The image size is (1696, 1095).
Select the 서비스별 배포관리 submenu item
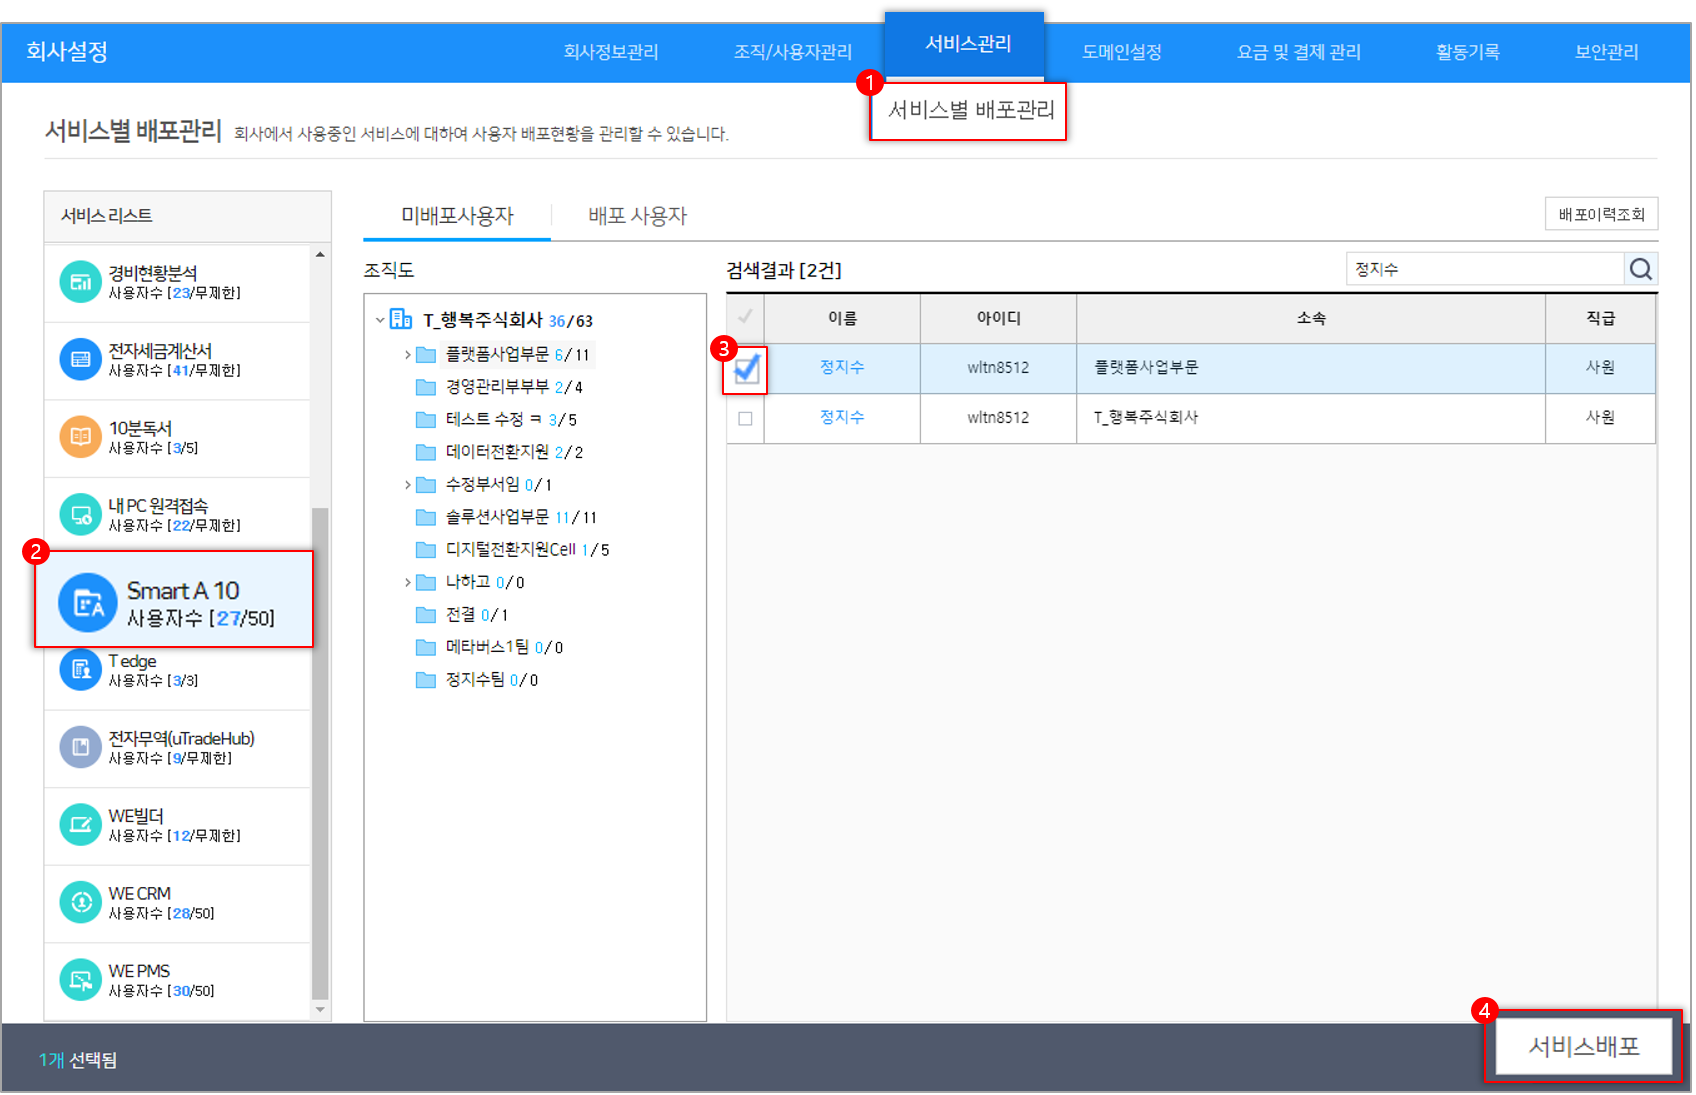point(970,110)
